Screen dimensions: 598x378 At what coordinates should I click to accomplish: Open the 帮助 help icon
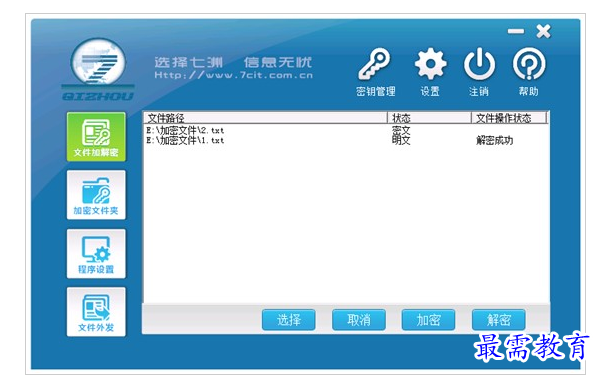click(x=529, y=72)
